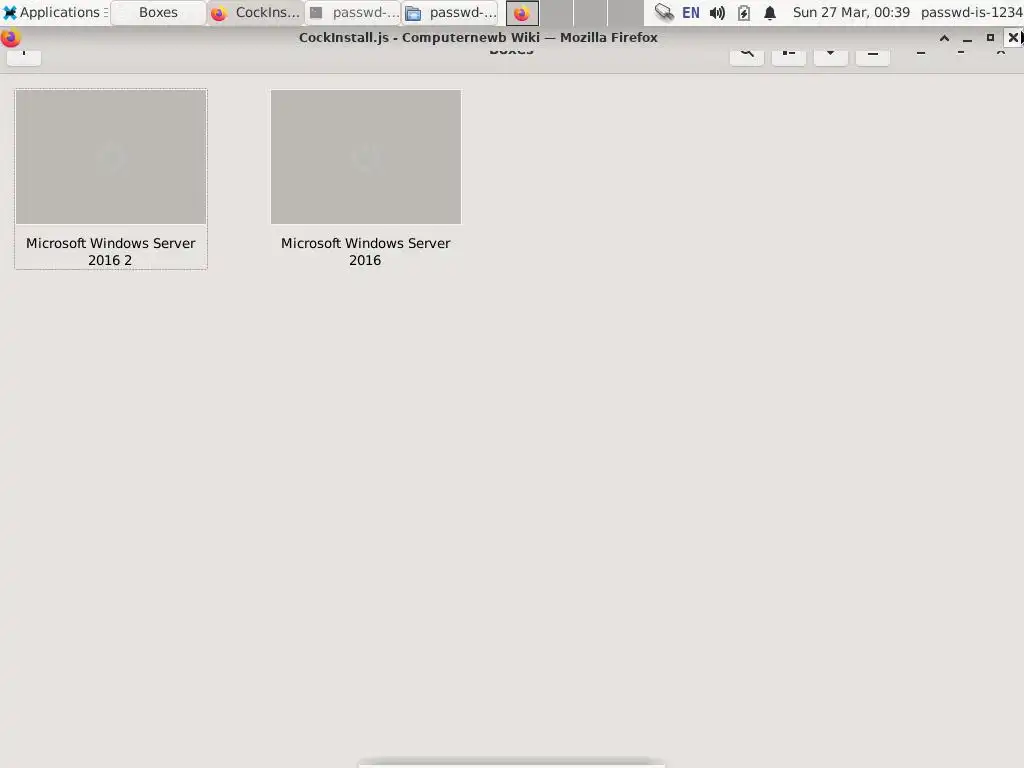Open the volume speaker tray icon

point(717,12)
